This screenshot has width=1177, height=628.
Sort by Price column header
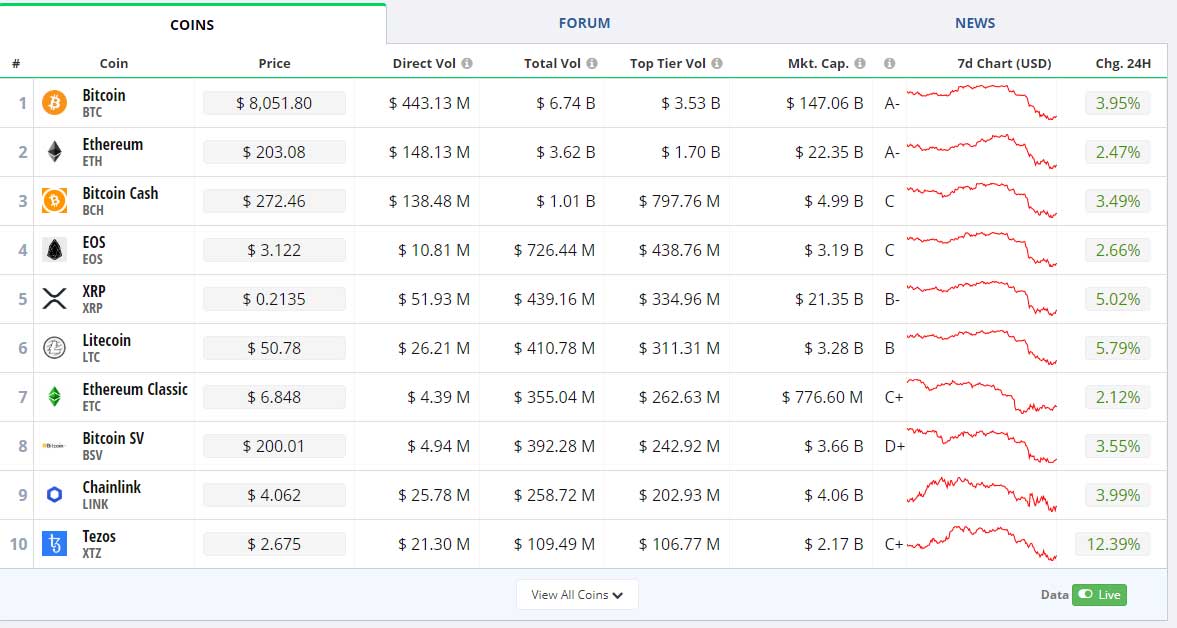(274, 64)
